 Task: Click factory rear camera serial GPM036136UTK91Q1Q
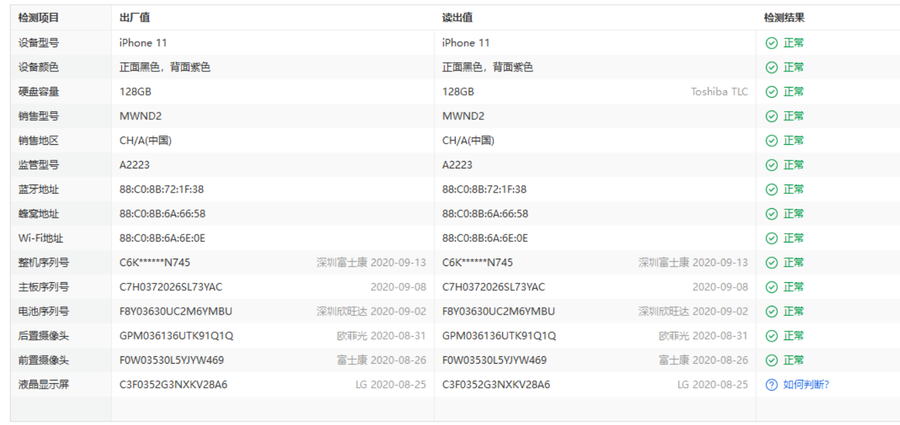(x=176, y=336)
